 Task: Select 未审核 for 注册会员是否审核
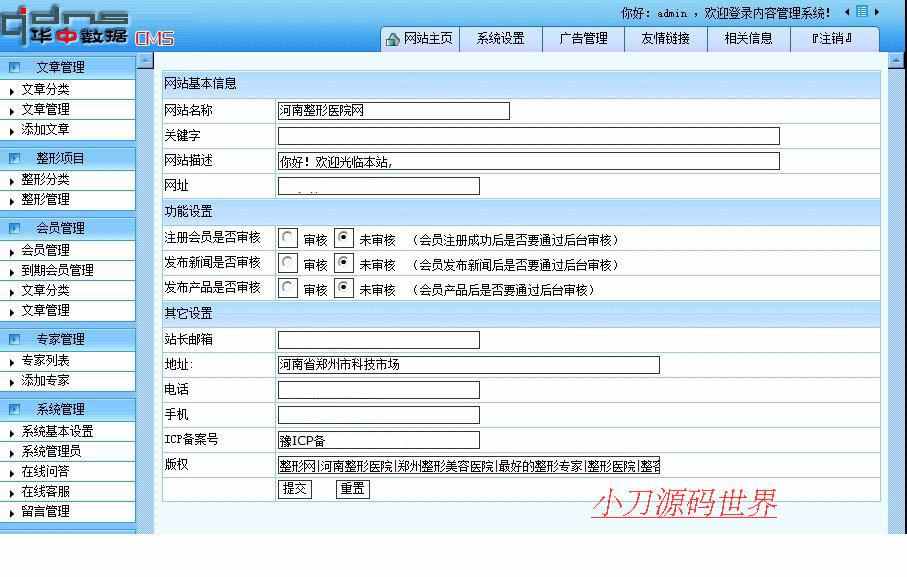(344, 238)
